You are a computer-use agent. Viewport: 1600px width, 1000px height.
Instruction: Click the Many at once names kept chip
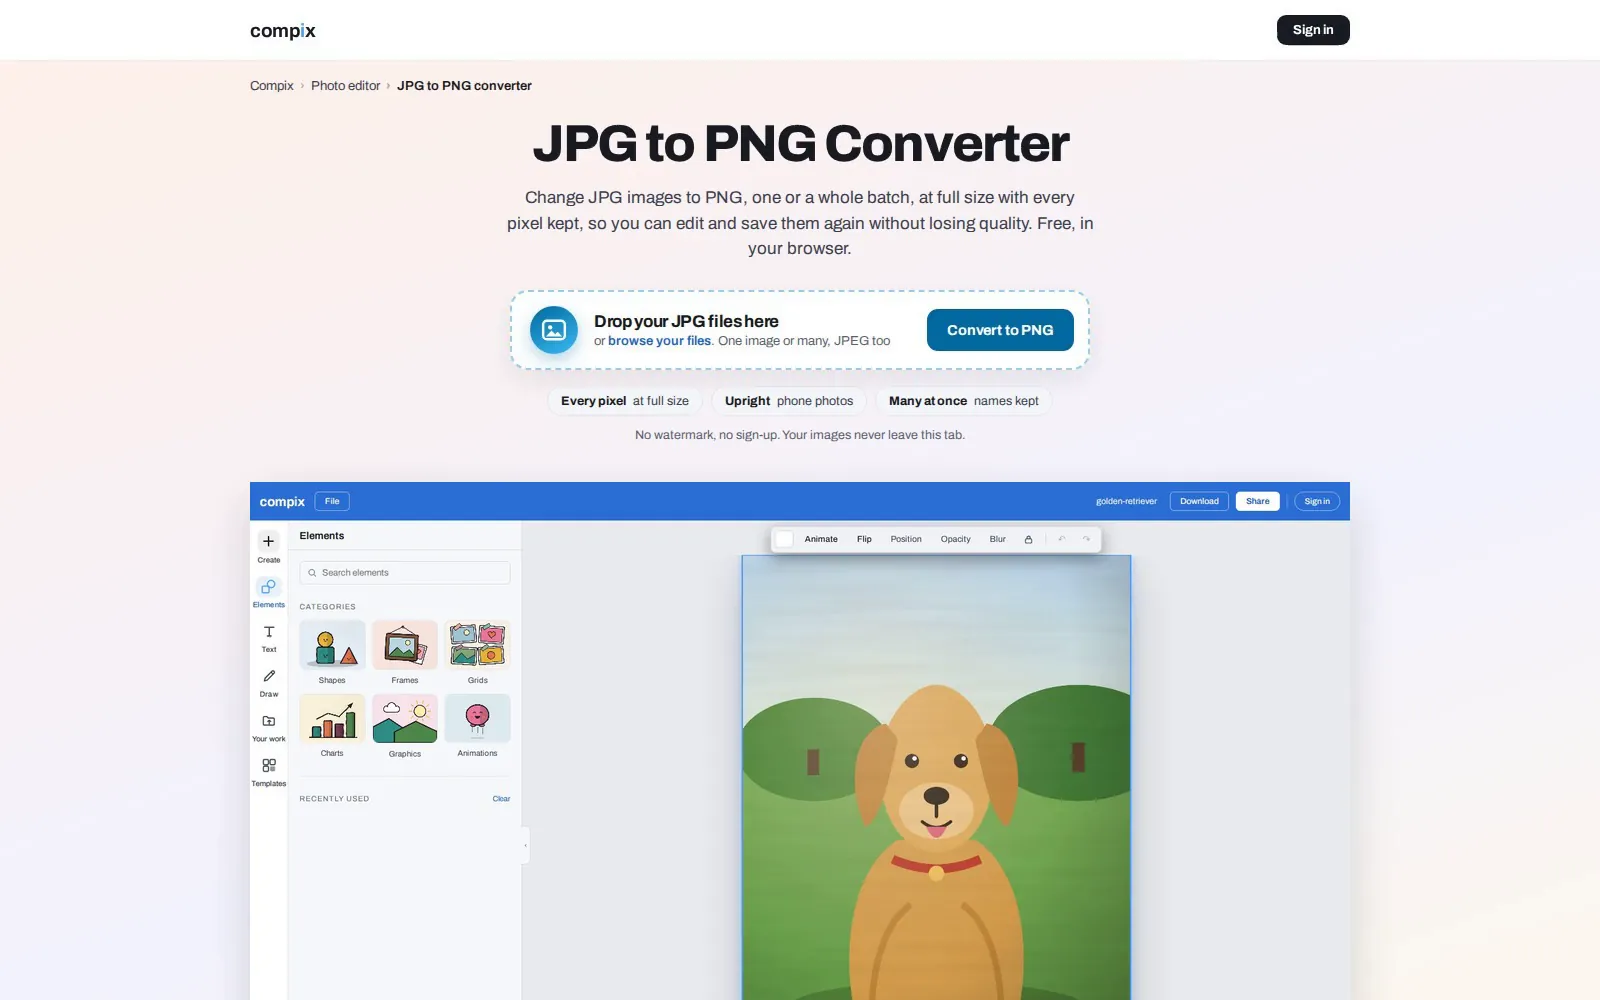pyautogui.click(x=964, y=401)
